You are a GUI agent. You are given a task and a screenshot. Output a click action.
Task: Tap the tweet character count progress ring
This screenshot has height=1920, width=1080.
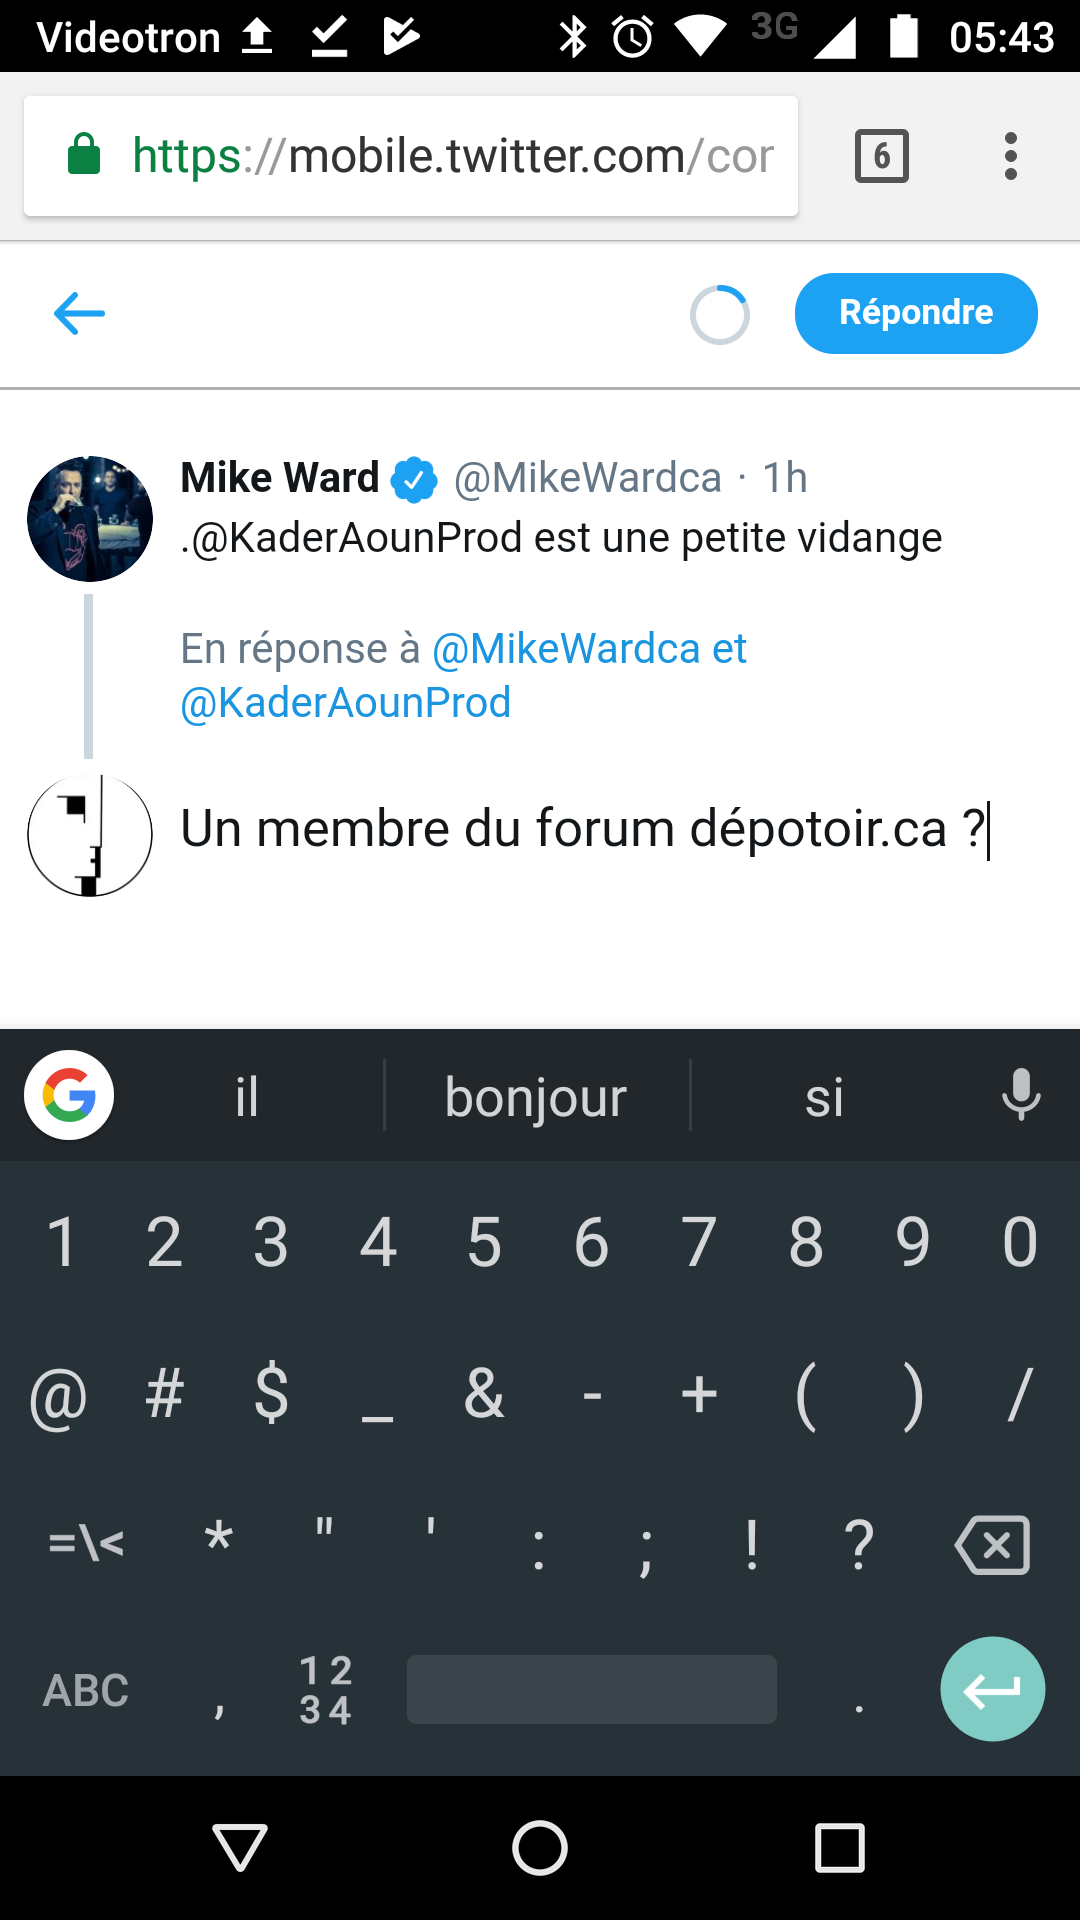coord(720,315)
